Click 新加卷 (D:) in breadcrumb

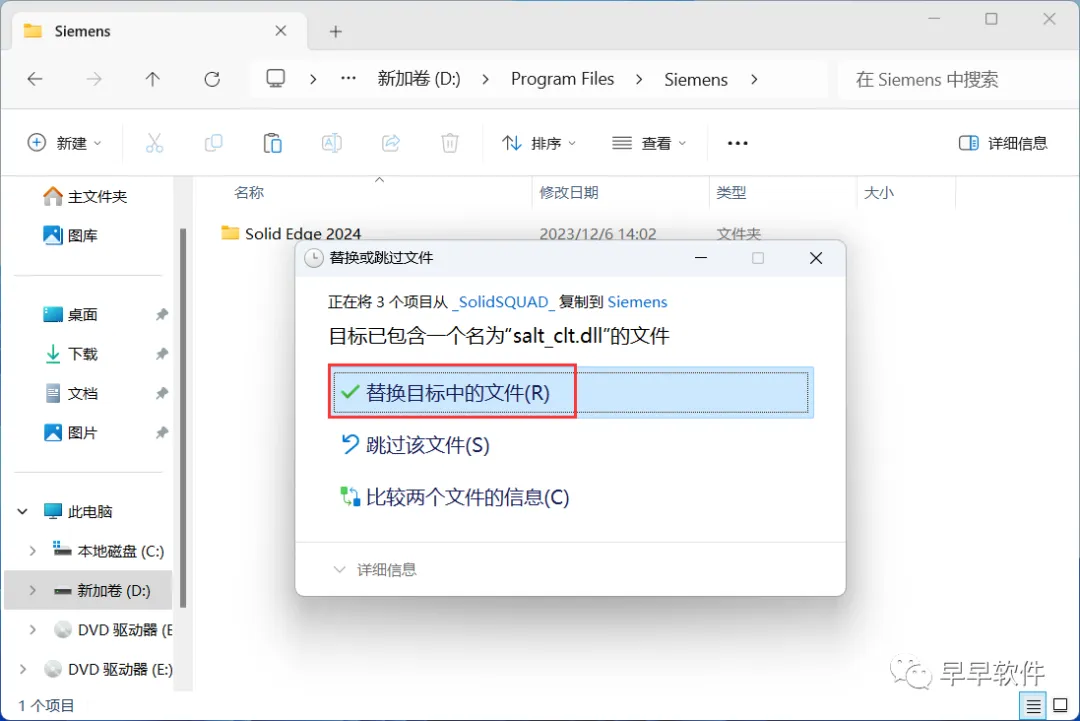[x=419, y=79]
